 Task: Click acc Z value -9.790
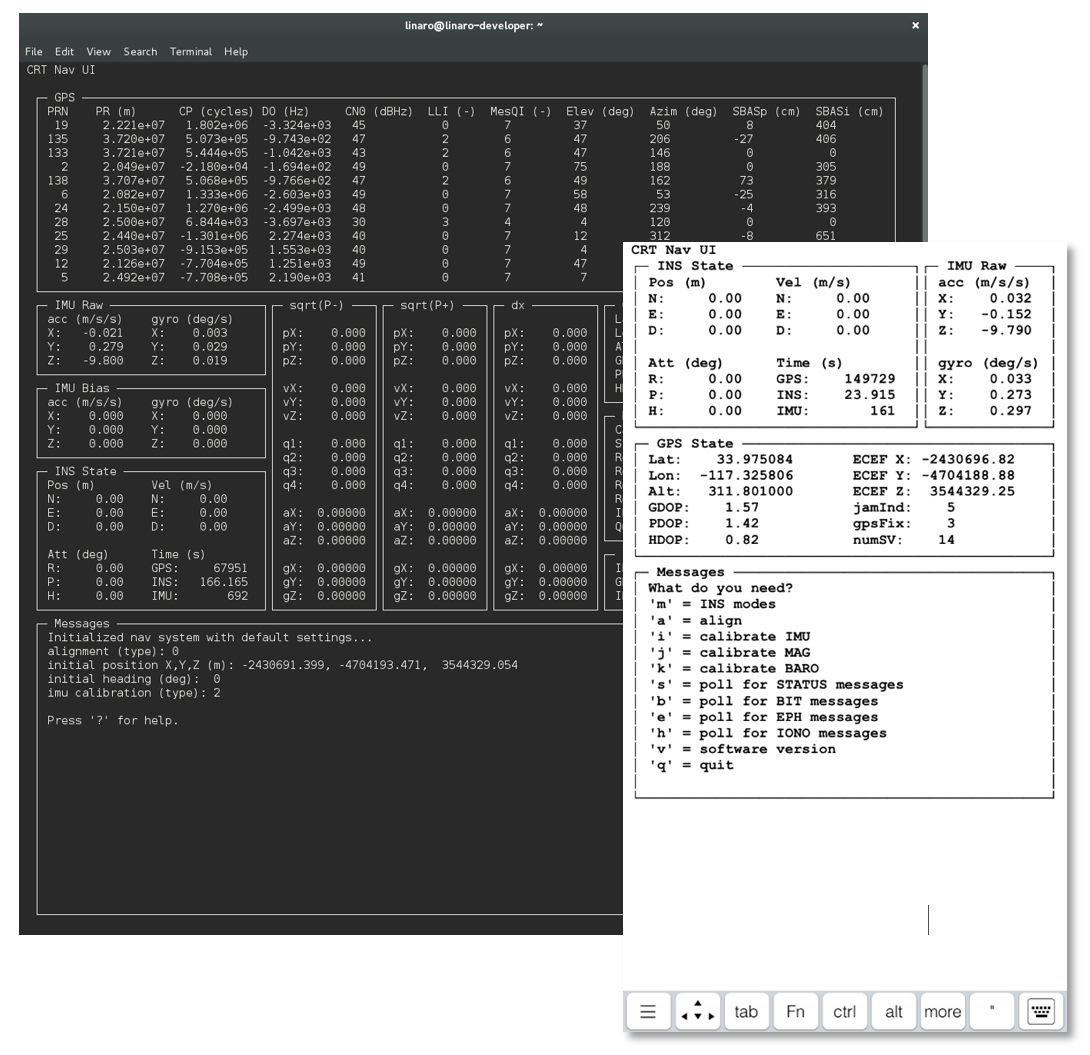point(1007,330)
